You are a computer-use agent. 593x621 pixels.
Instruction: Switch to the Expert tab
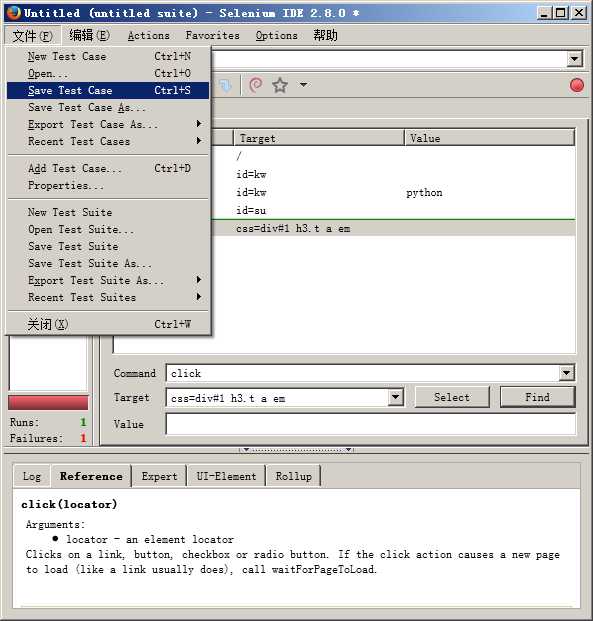pos(159,476)
